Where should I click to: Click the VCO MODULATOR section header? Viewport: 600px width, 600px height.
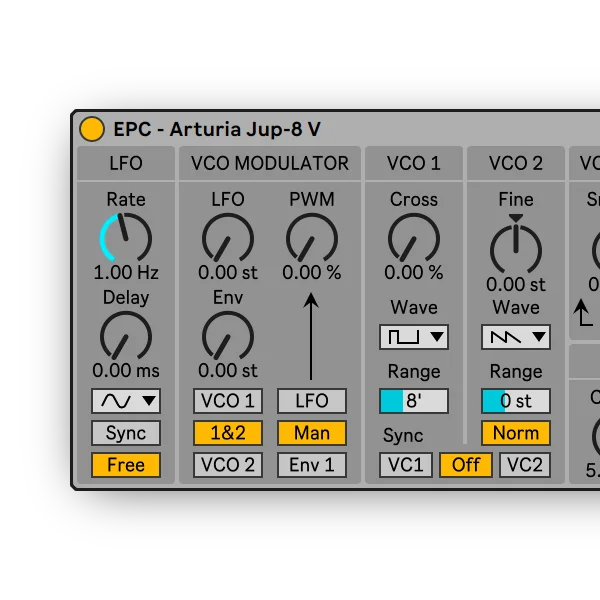point(270,163)
